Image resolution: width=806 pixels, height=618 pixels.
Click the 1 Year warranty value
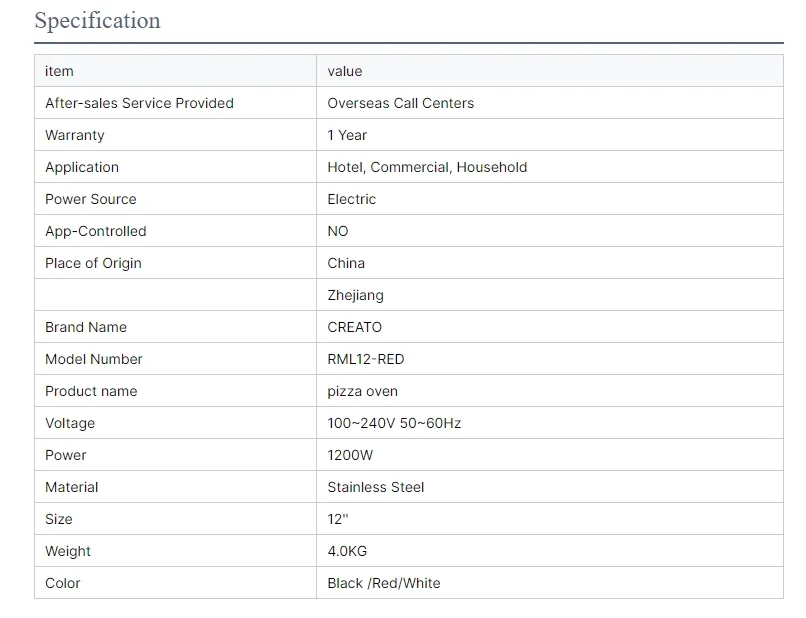click(x=347, y=135)
